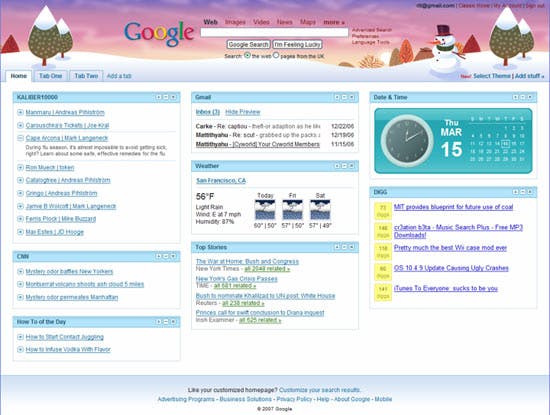Open Tab One
Image resolution: width=550 pixels, height=415 pixels.
(x=51, y=76)
